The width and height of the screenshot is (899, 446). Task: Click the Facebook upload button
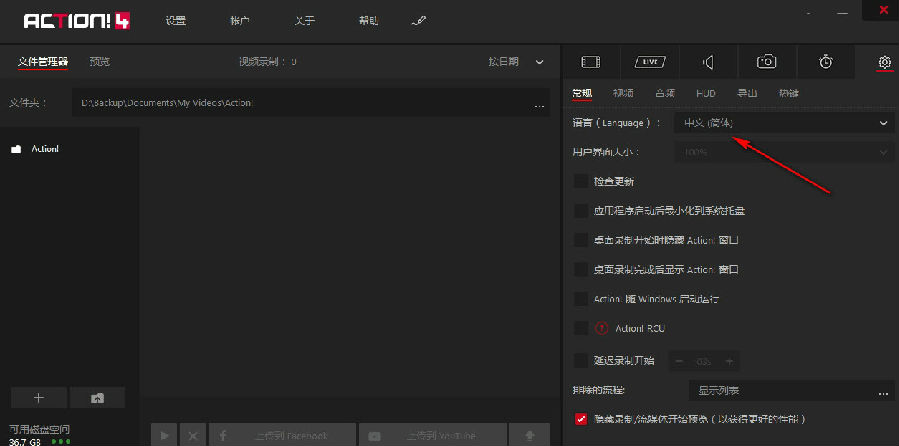[x=283, y=436]
